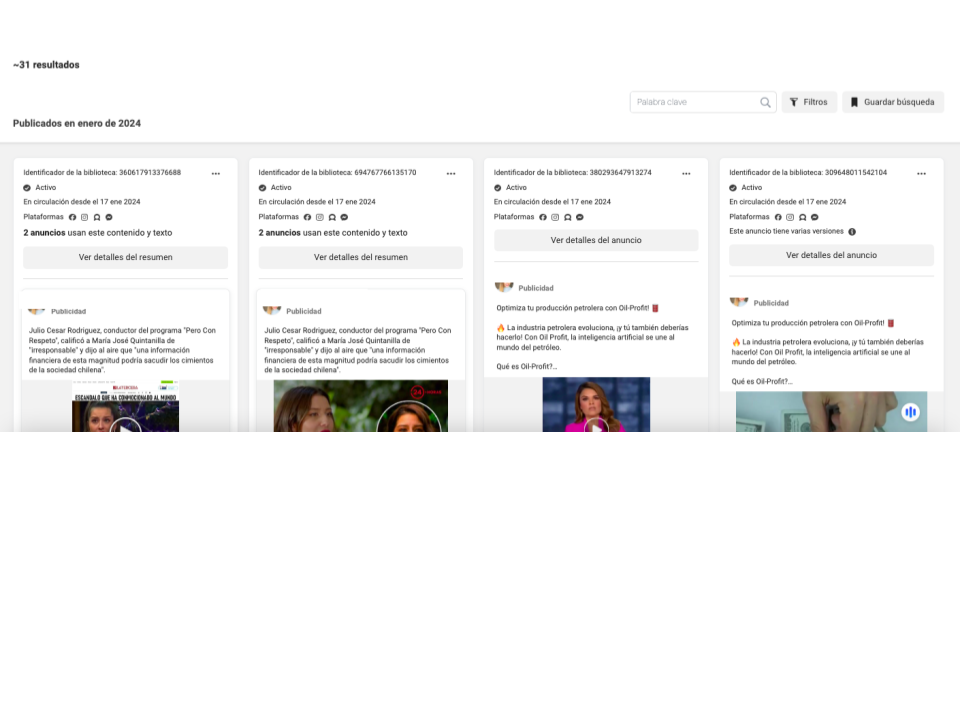Open Ver detalles del anuncio in third card
960x720 pixels.
pyautogui.click(x=596, y=240)
